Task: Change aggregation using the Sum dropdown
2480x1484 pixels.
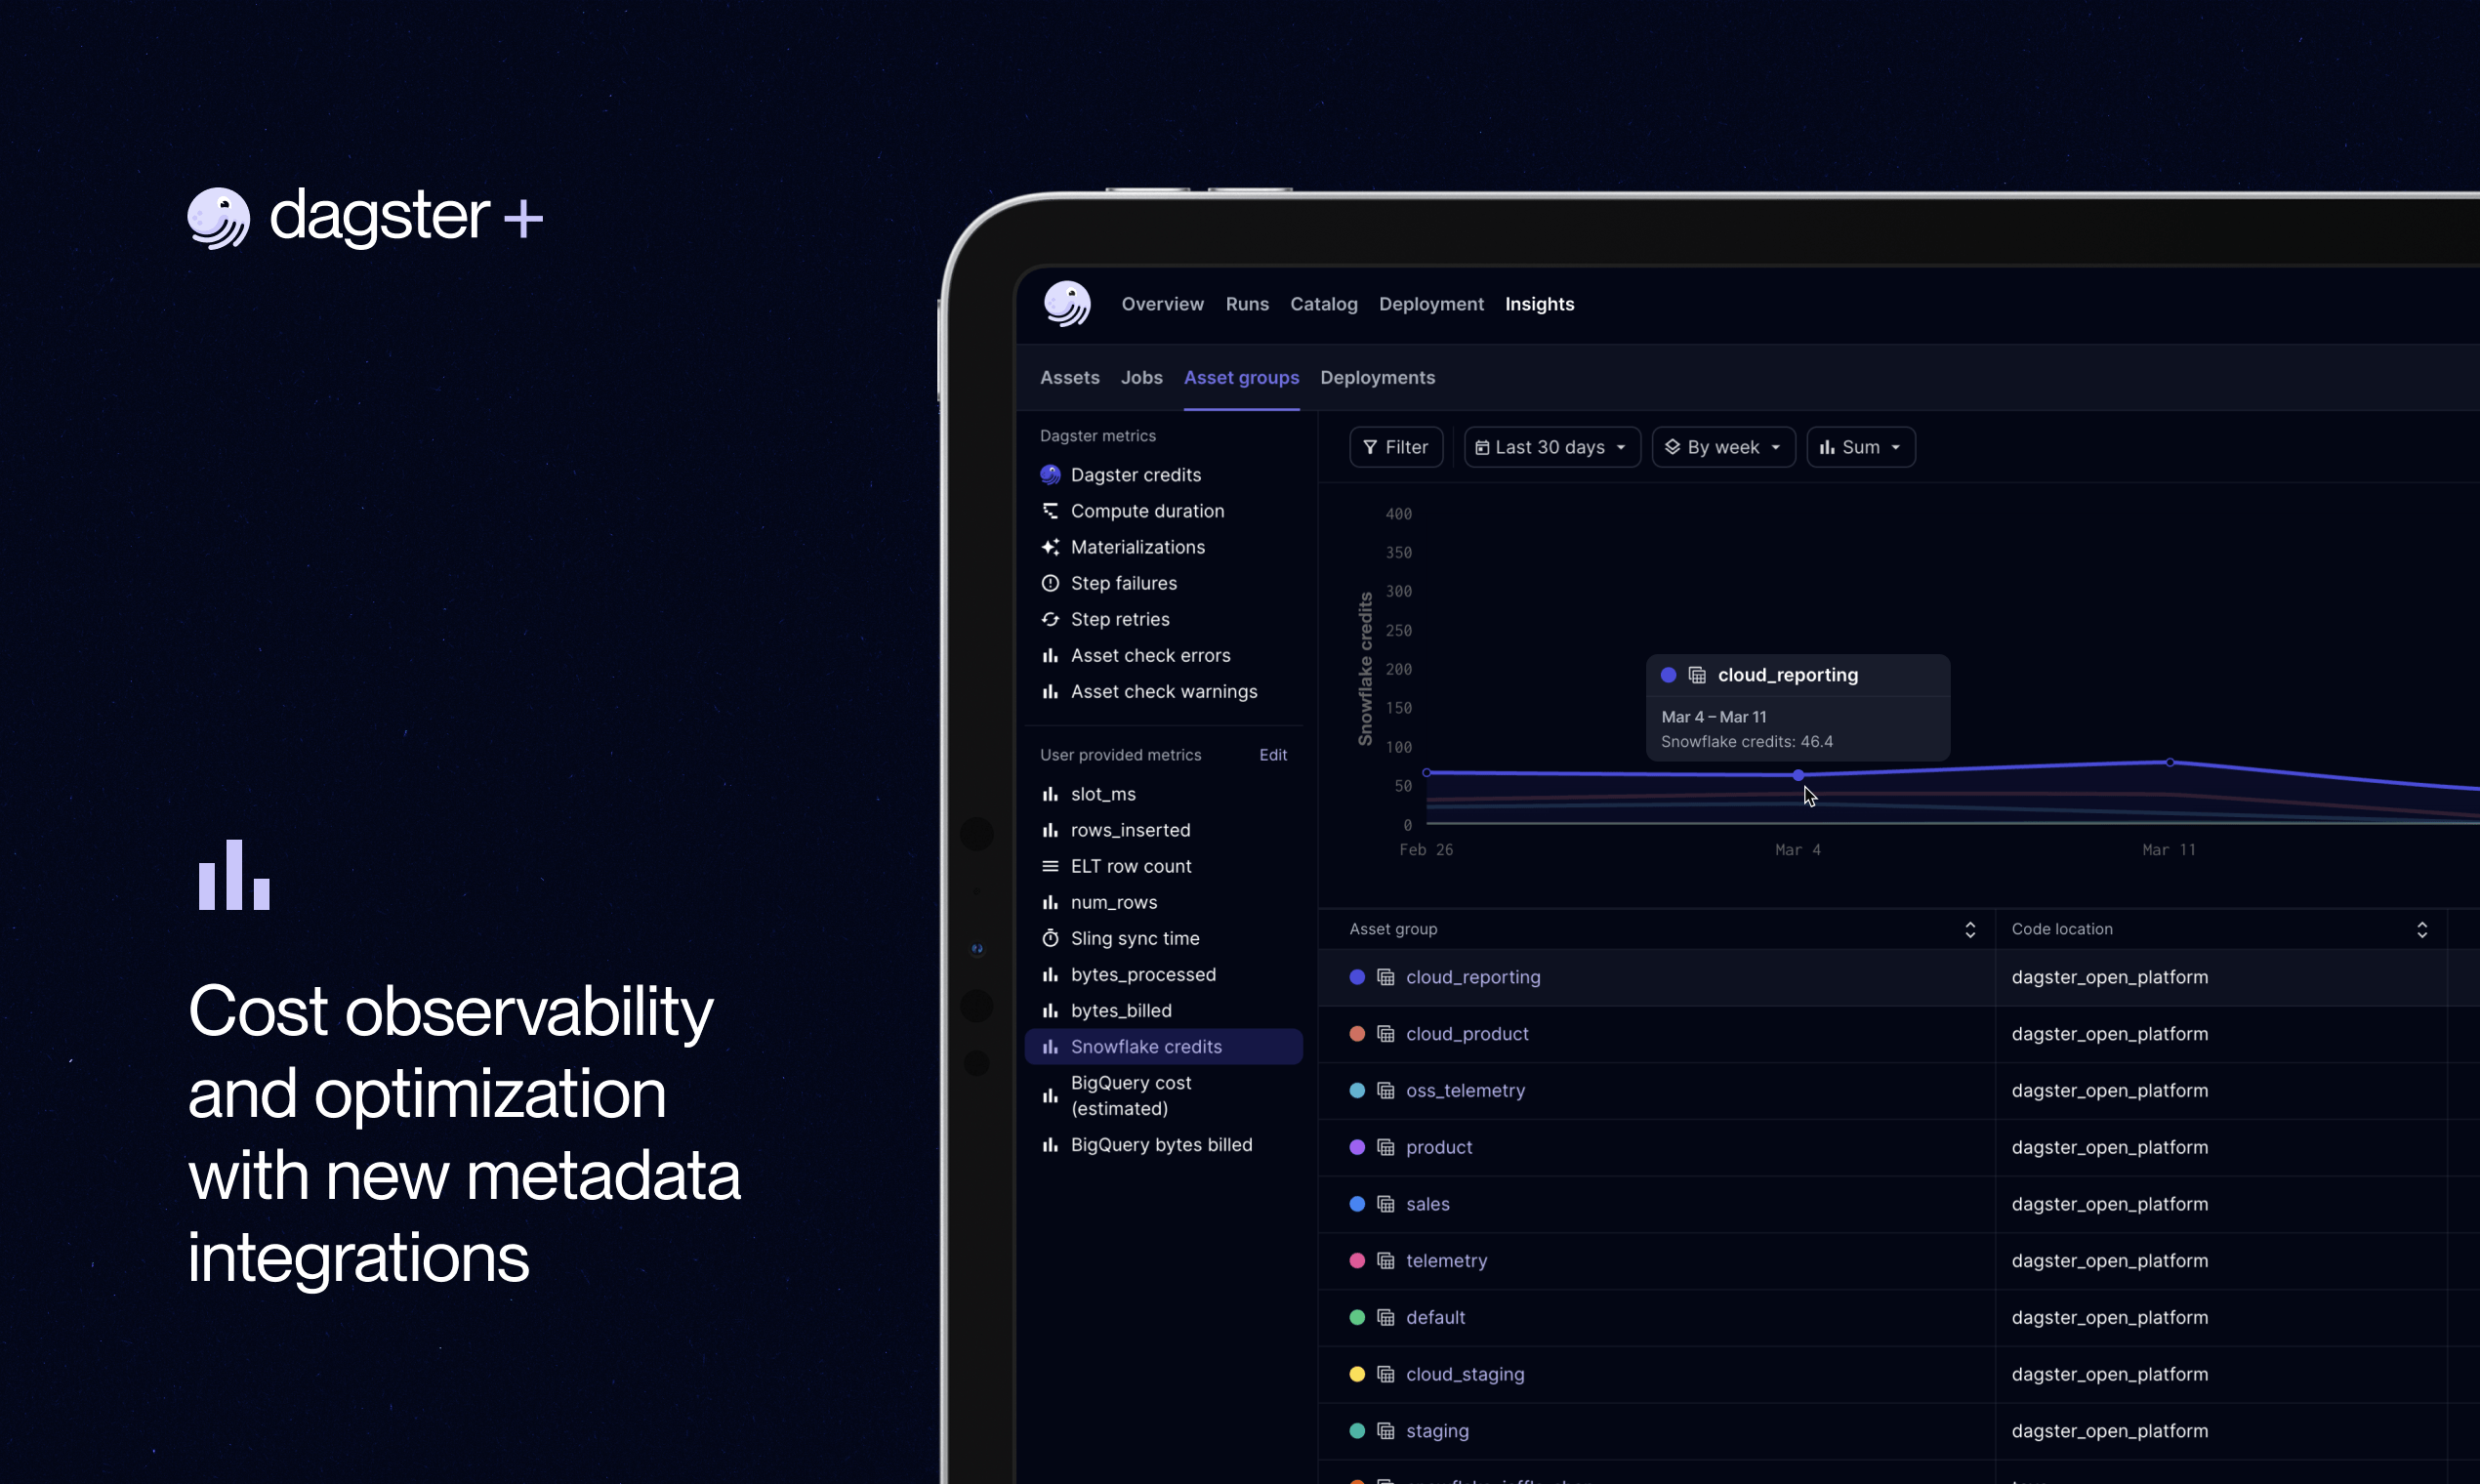Action: point(1860,447)
